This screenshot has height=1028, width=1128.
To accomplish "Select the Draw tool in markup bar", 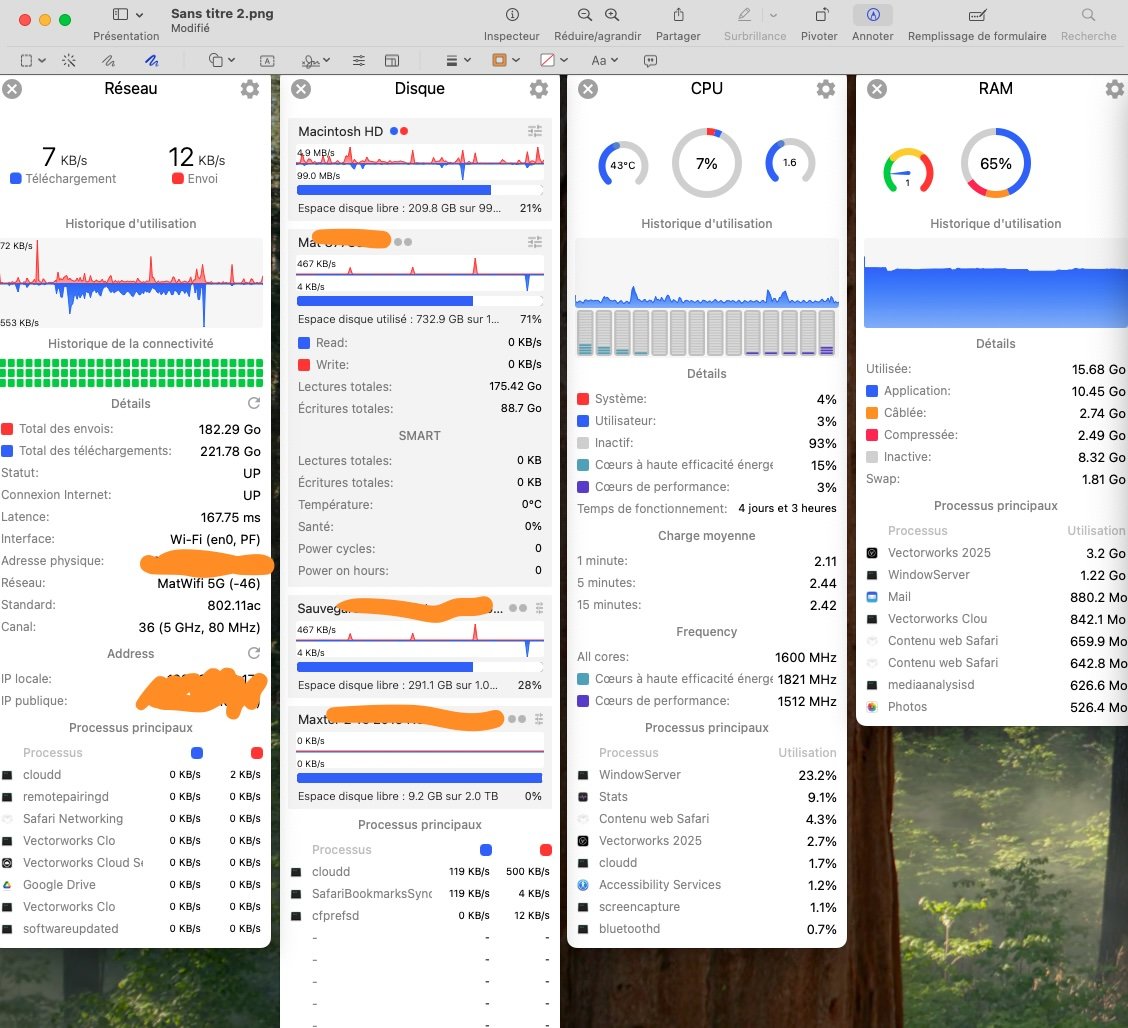I will (151, 60).
